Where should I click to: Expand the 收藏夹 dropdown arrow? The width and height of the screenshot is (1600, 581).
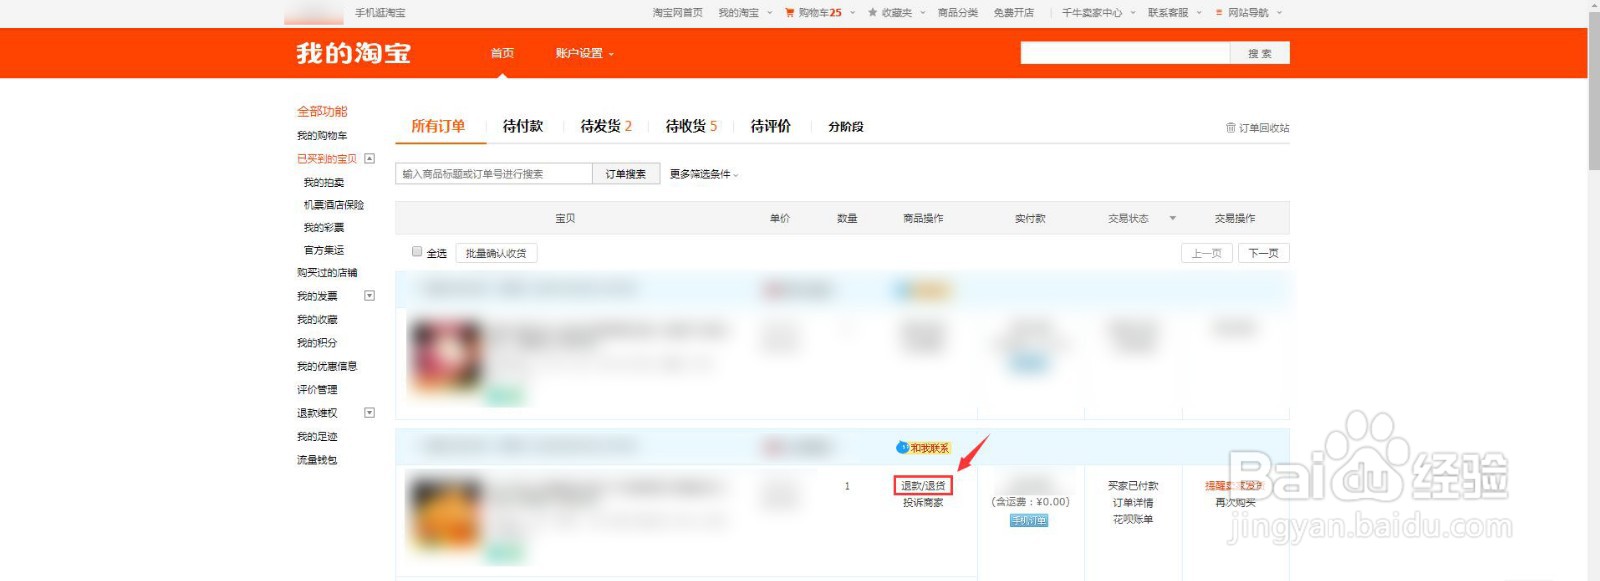tap(923, 13)
